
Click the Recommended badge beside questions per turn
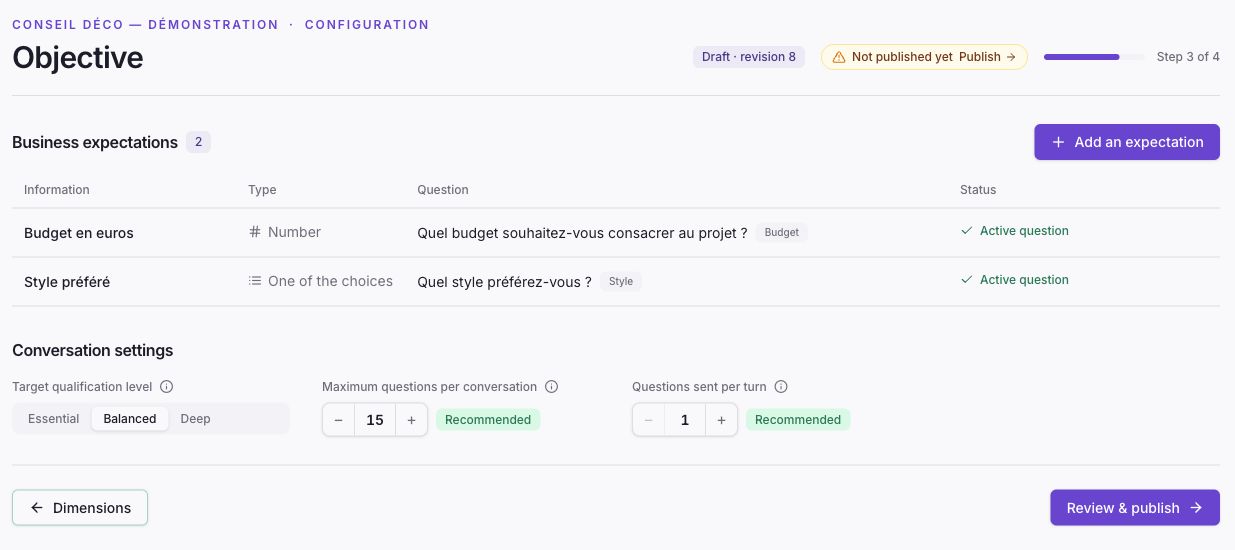798,420
